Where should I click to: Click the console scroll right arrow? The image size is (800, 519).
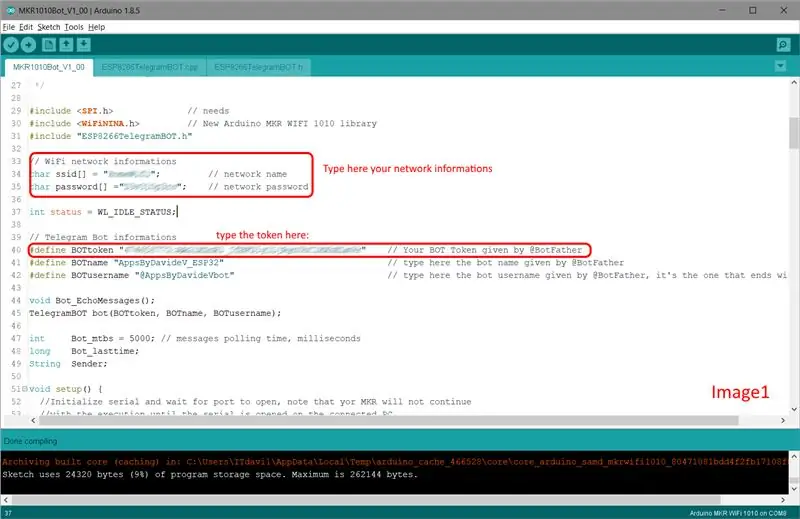pyautogui.click(x=783, y=500)
